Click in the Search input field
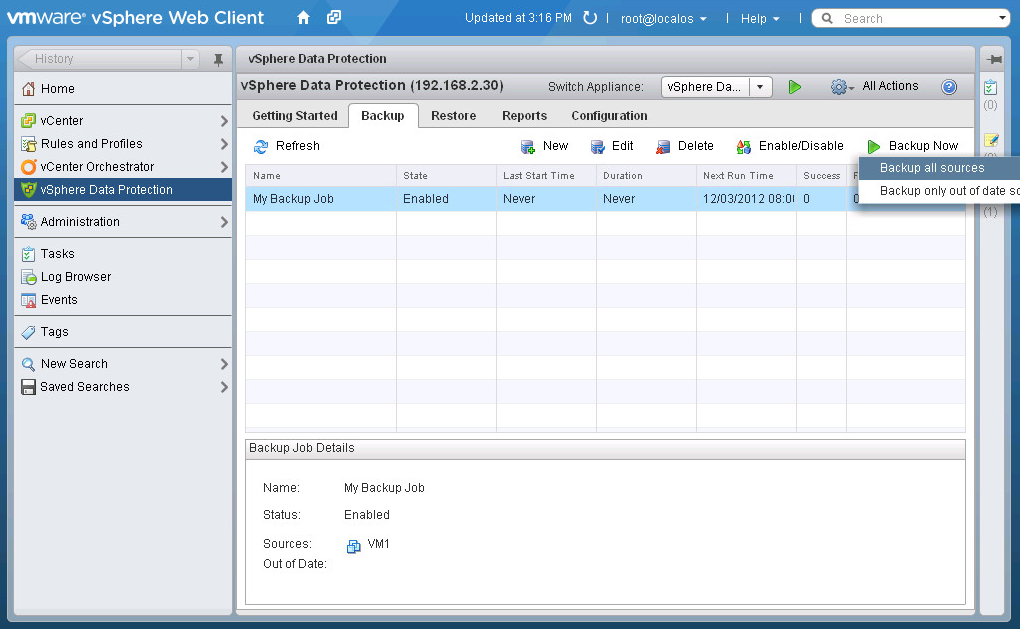The height and width of the screenshot is (629, 1020). (x=917, y=18)
